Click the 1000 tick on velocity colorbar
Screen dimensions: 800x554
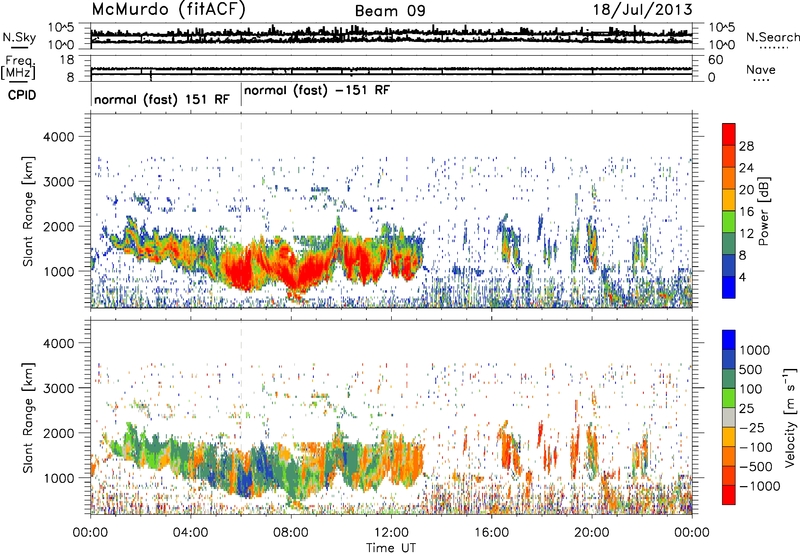pyautogui.click(x=755, y=350)
